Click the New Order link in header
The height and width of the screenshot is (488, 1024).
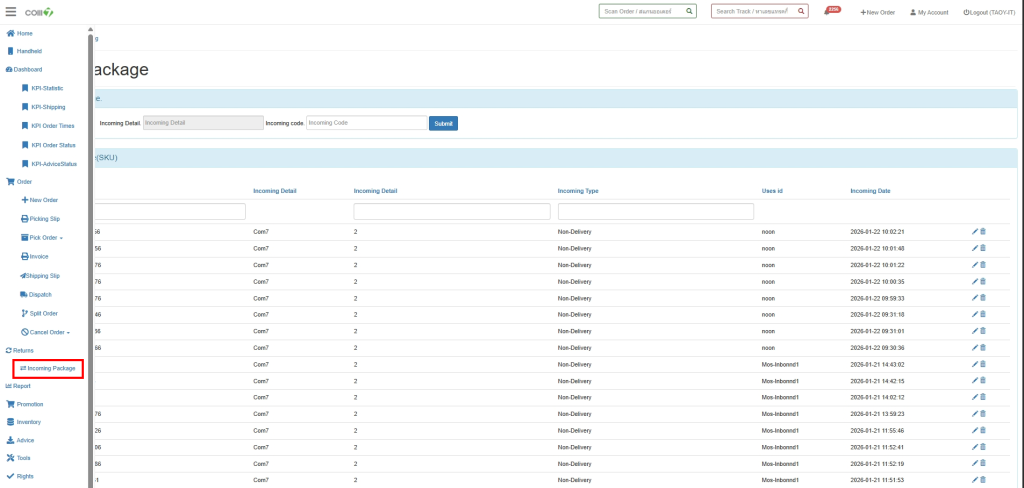[x=877, y=12]
